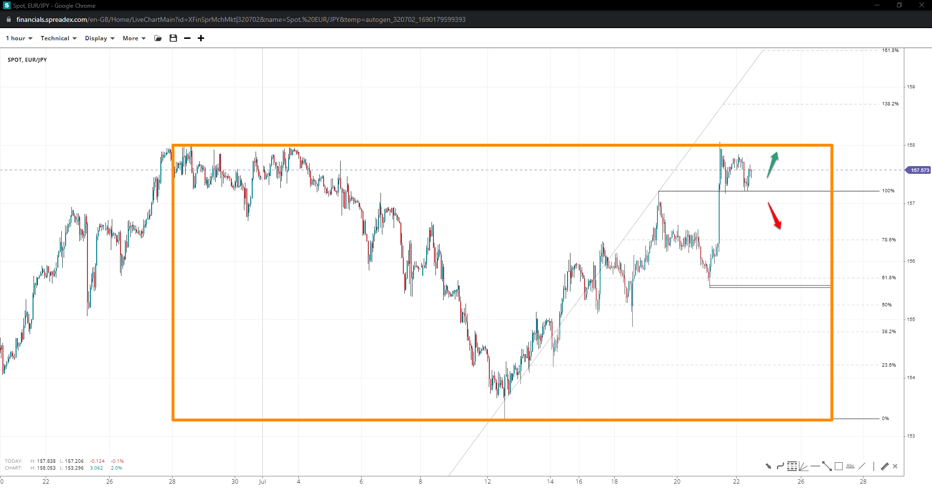The height and width of the screenshot is (489, 932).
Task: Choose the rectangle drawing tool
Action: click(838, 466)
